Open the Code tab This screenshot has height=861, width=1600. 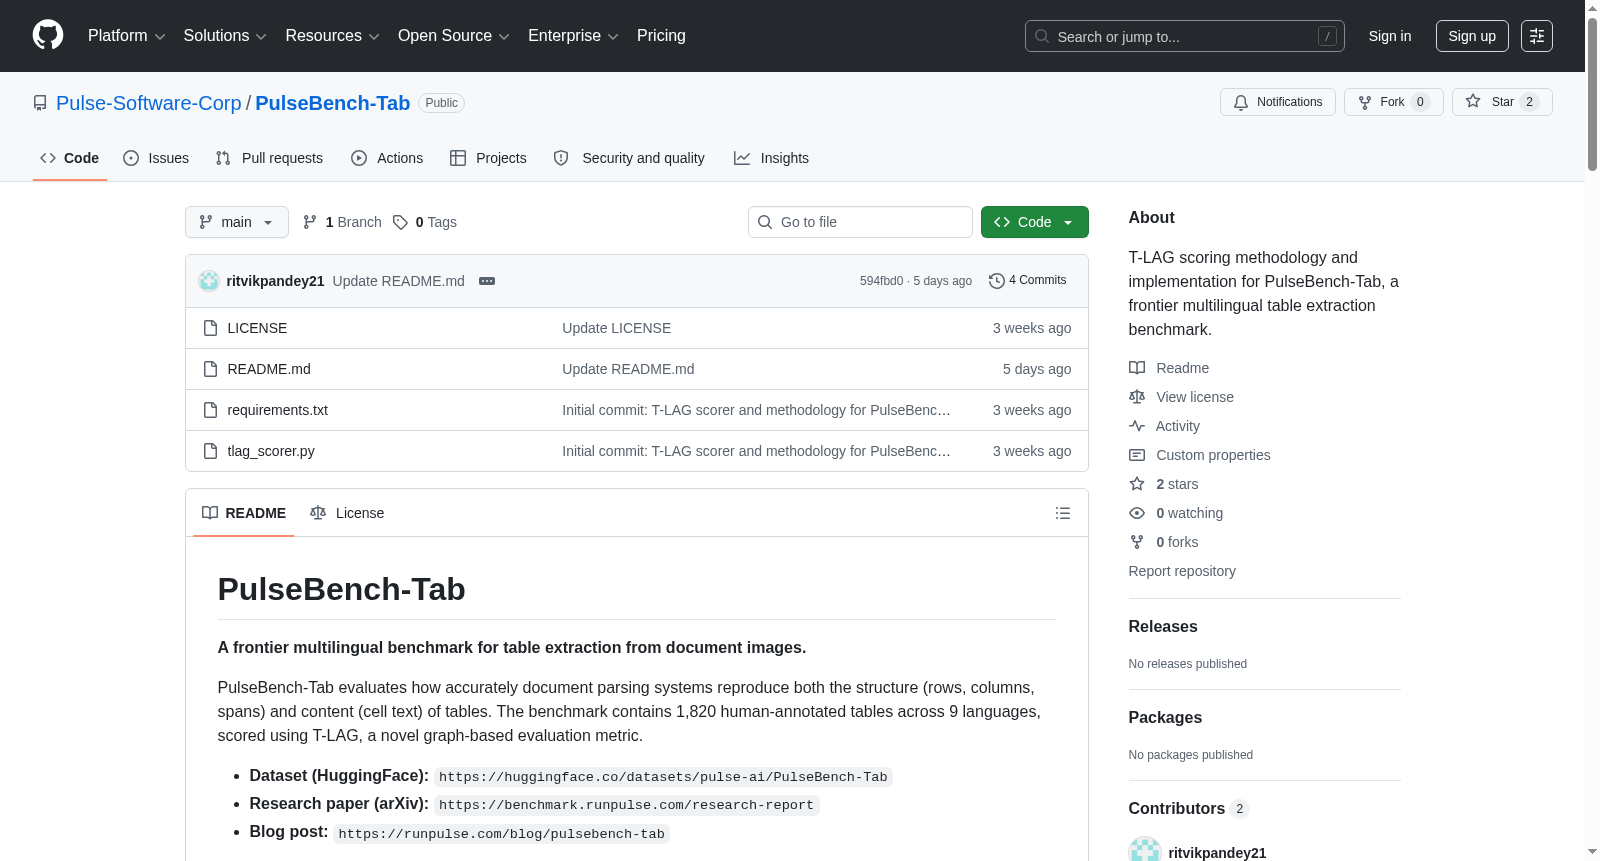tap(70, 158)
